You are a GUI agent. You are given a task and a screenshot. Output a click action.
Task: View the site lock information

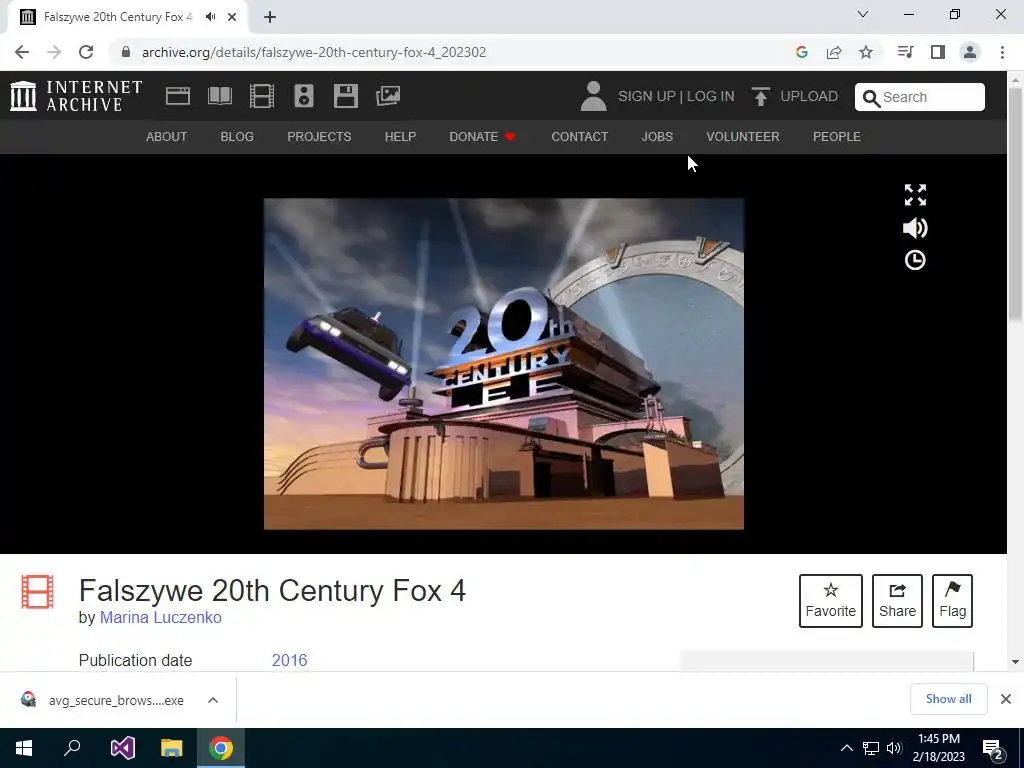tap(126, 52)
